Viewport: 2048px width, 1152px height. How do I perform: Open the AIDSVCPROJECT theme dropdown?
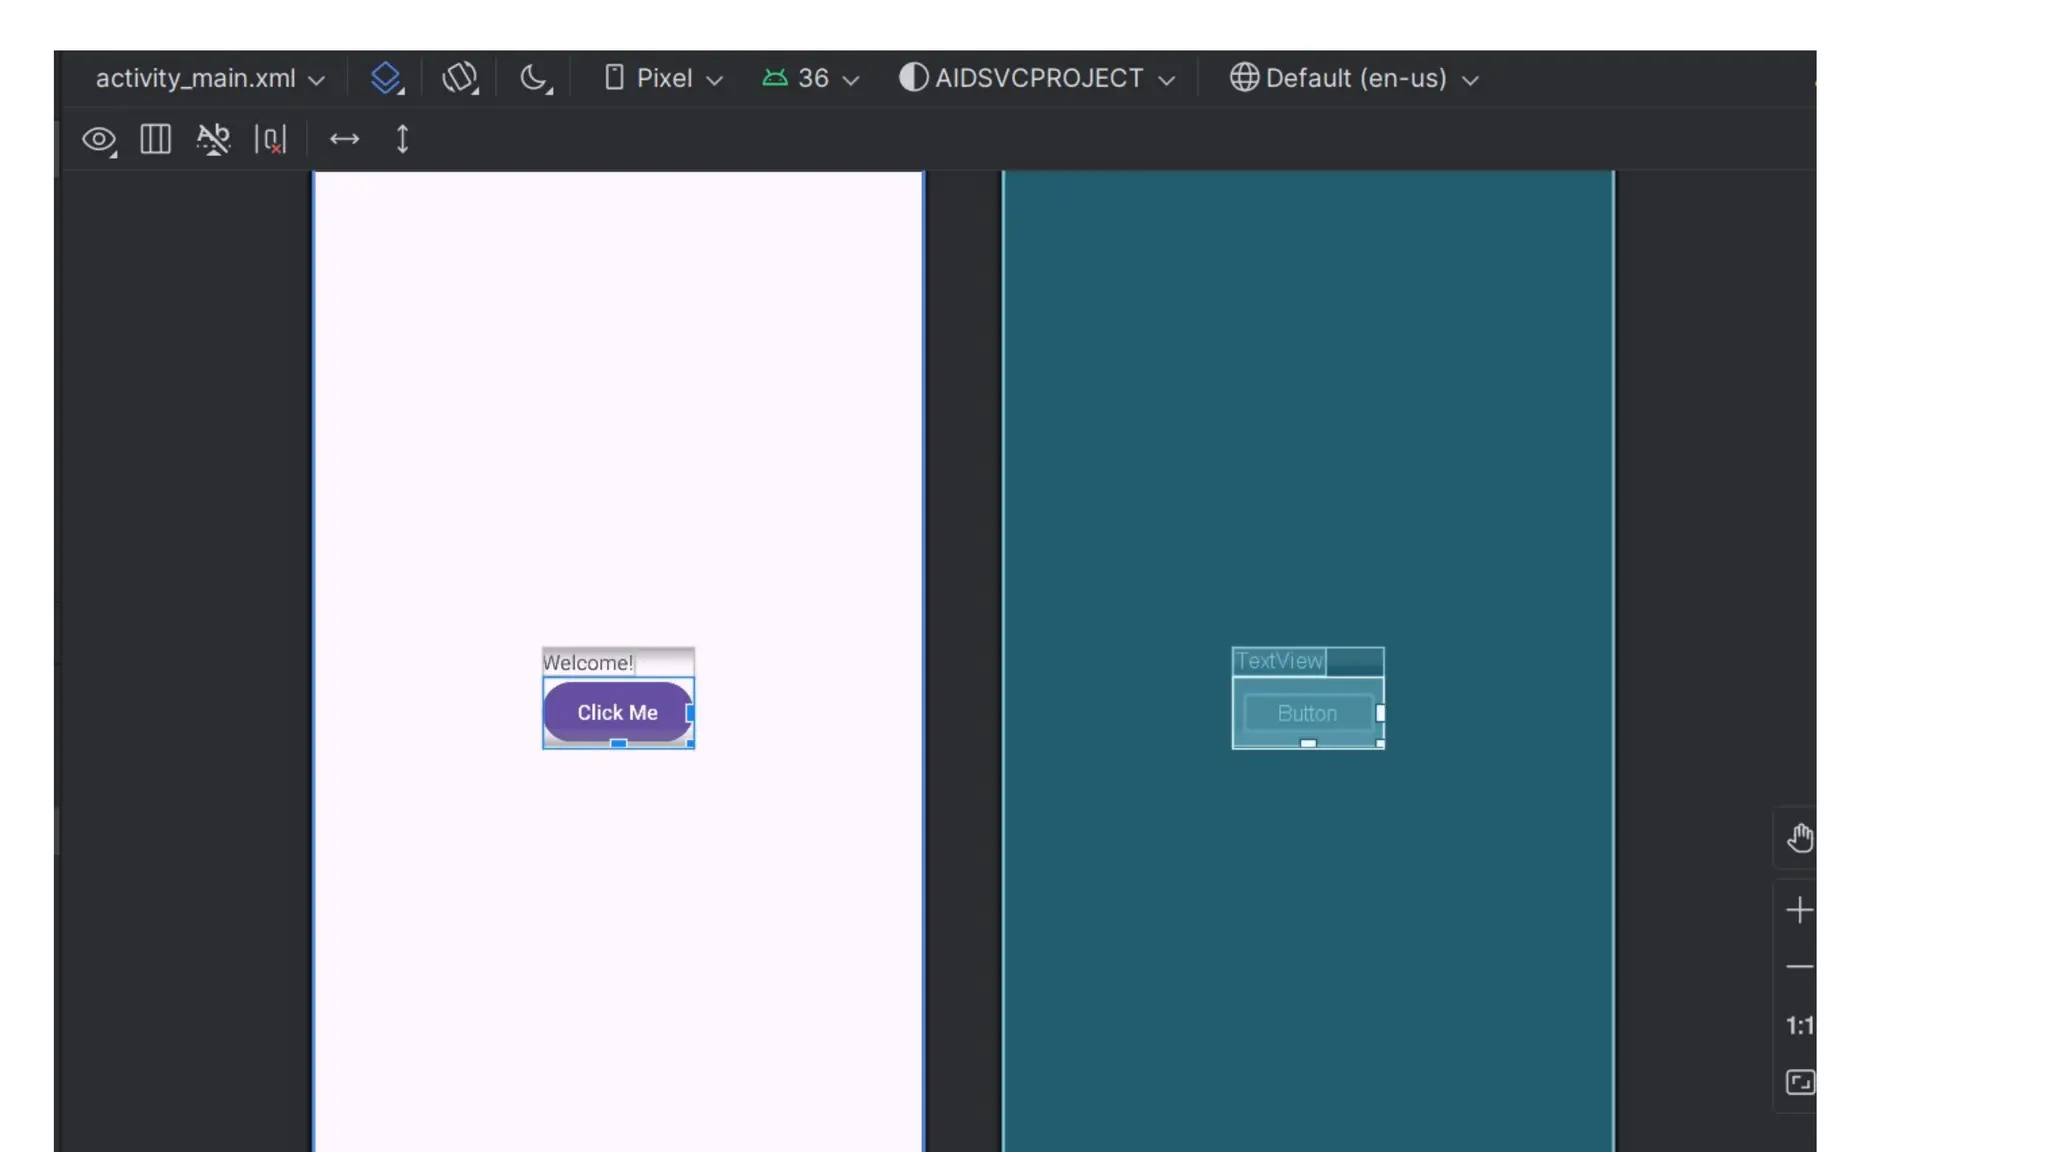pos(1037,78)
